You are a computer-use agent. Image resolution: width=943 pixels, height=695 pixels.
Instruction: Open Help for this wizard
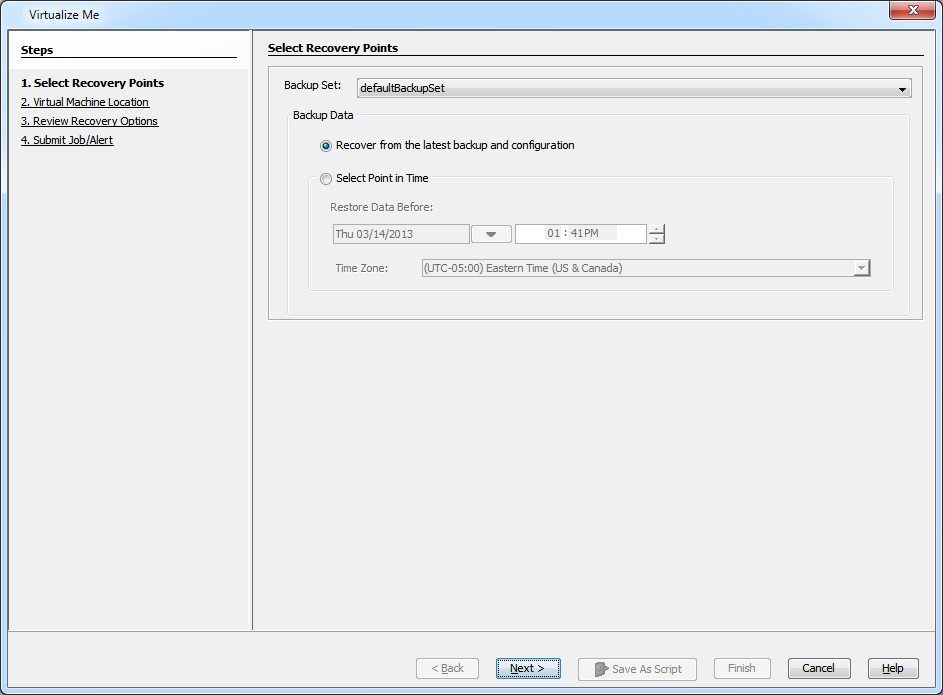coord(892,668)
